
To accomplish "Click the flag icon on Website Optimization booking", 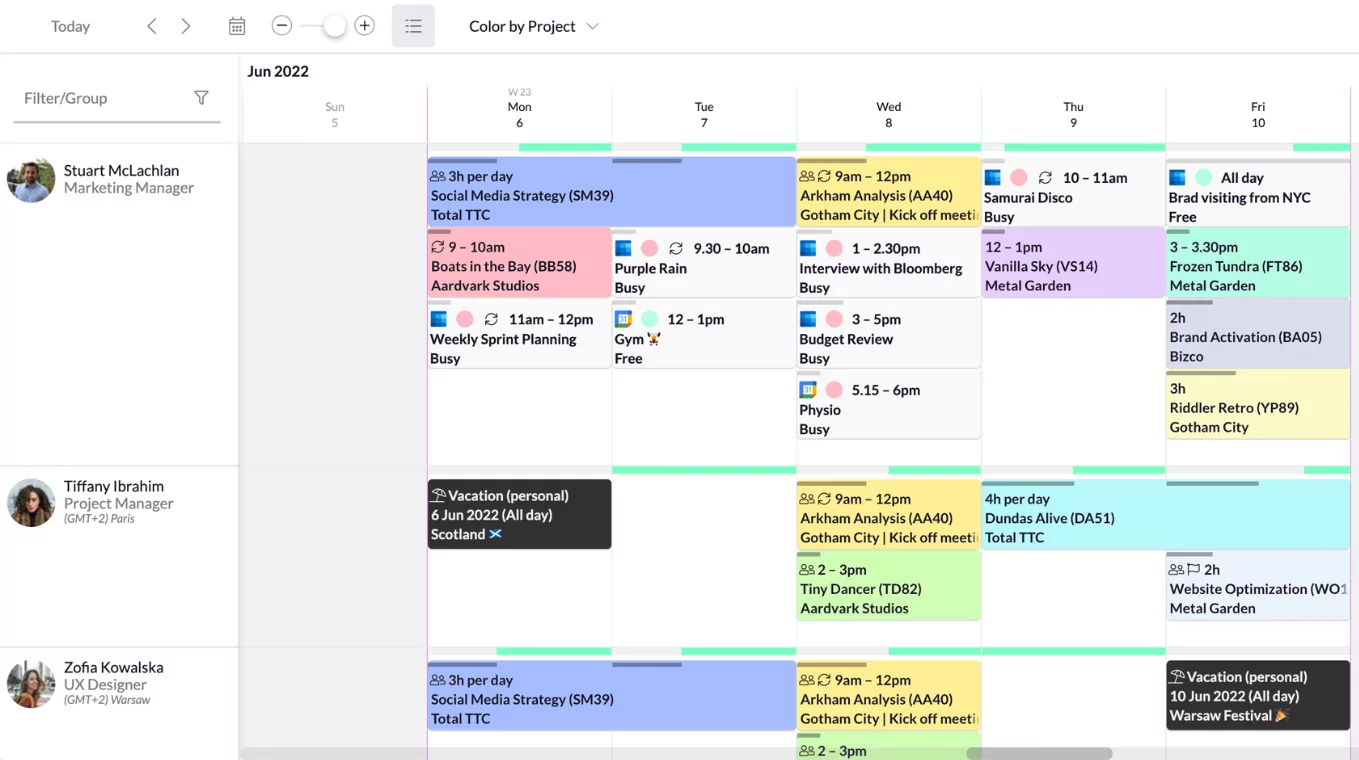I will click(1194, 569).
